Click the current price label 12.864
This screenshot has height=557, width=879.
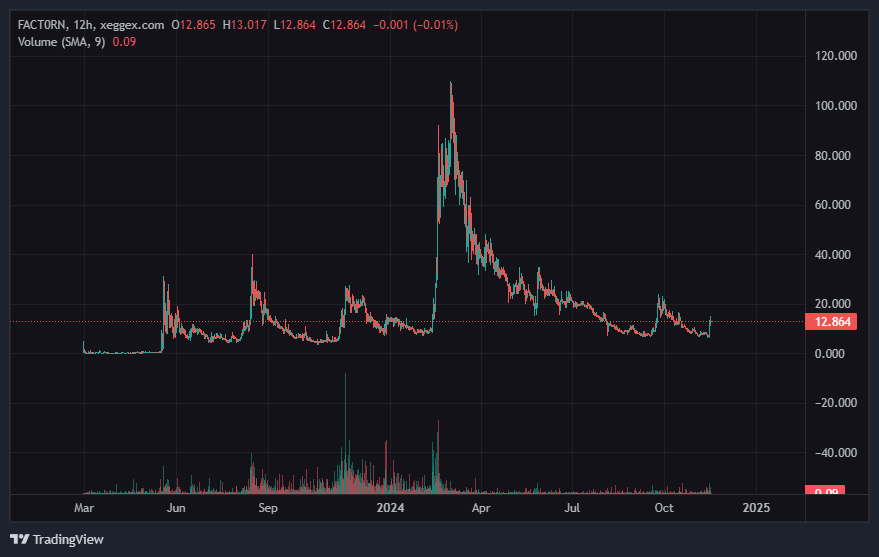point(831,322)
